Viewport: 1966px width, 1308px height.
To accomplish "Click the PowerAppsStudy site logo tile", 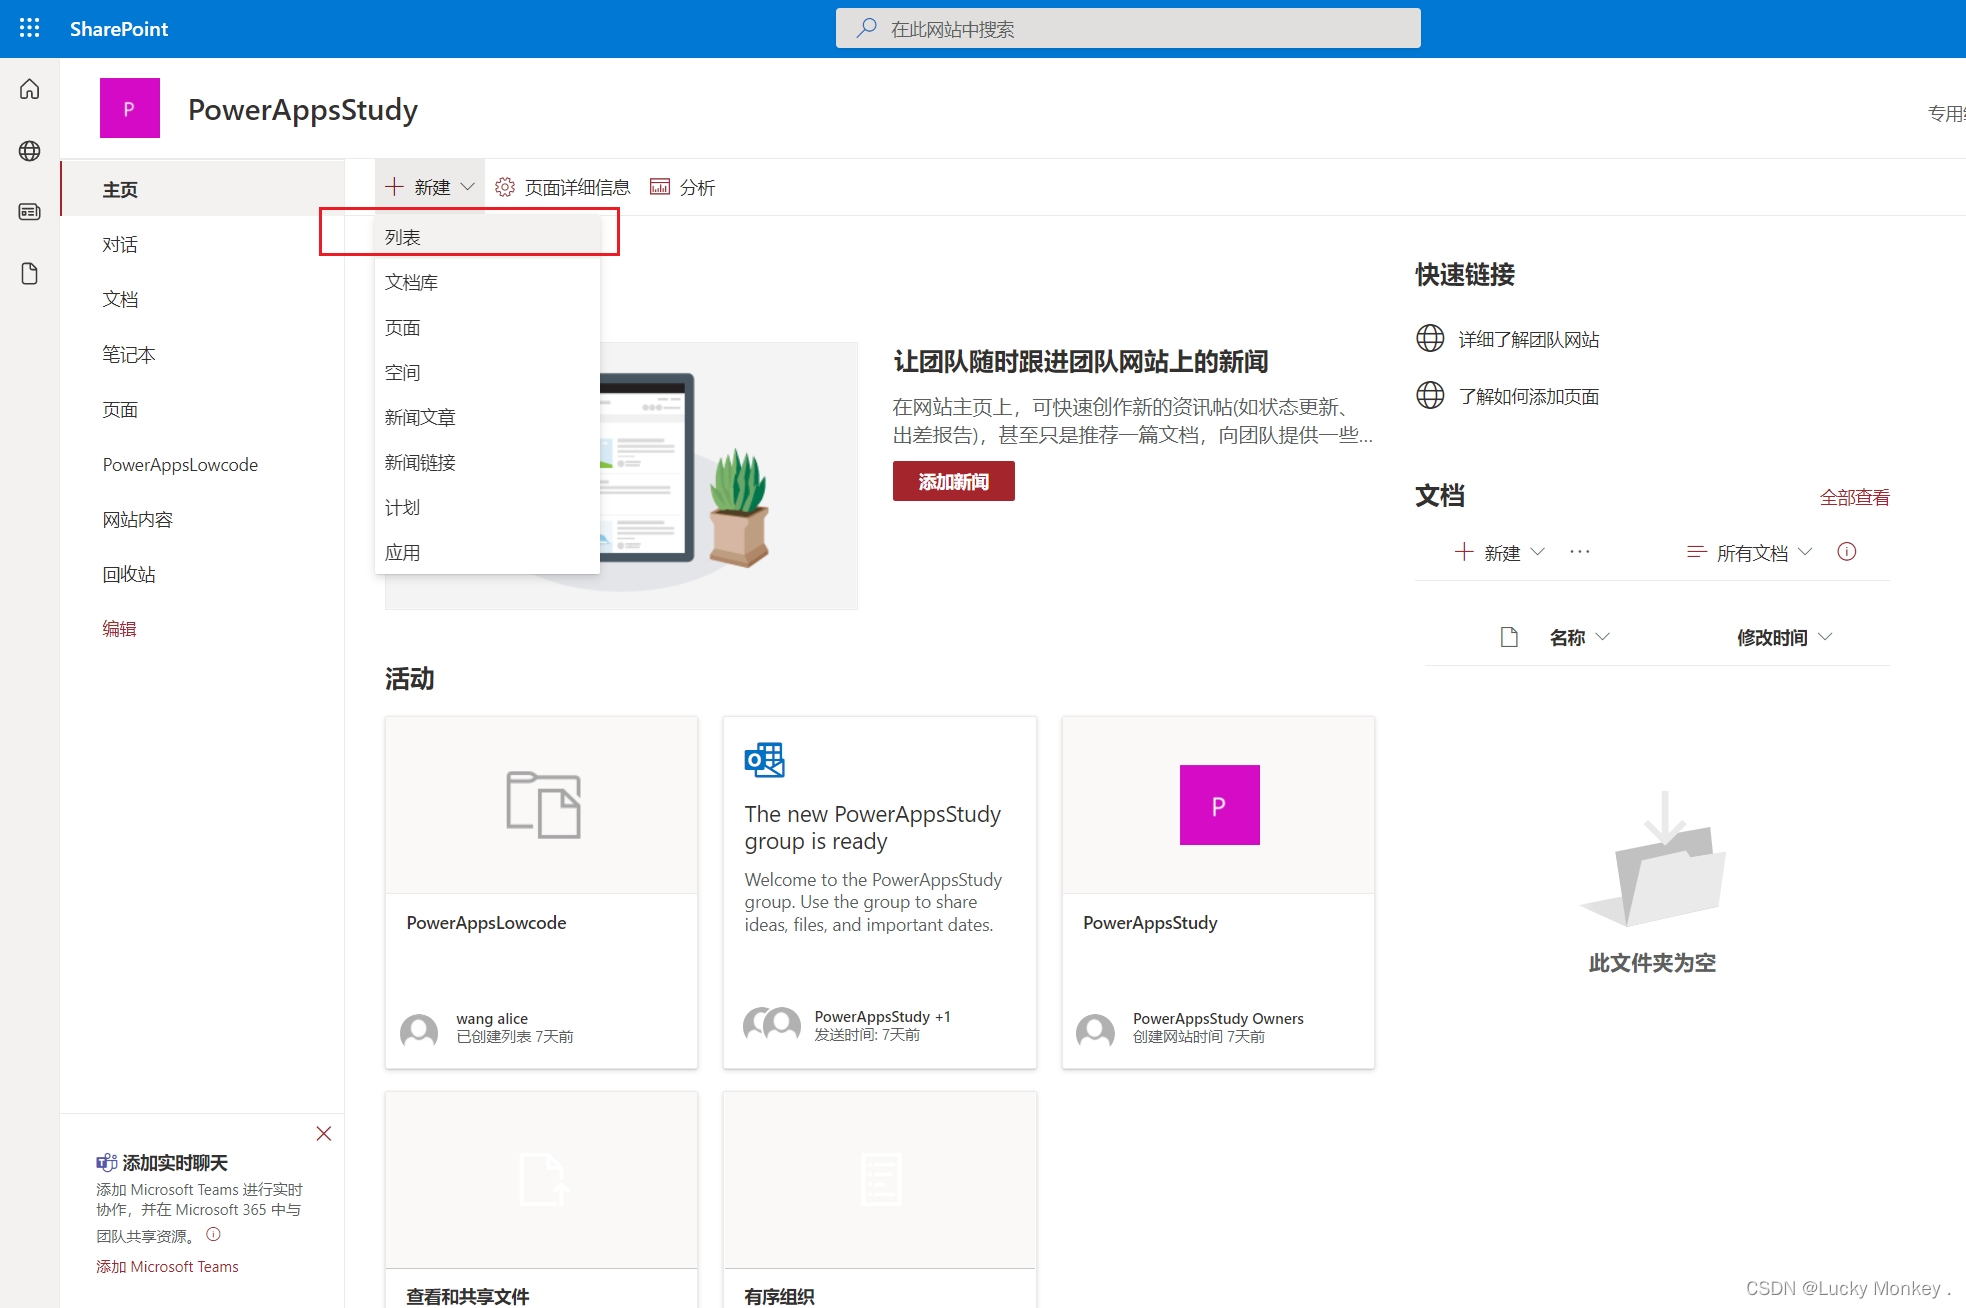I will tap(130, 108).
